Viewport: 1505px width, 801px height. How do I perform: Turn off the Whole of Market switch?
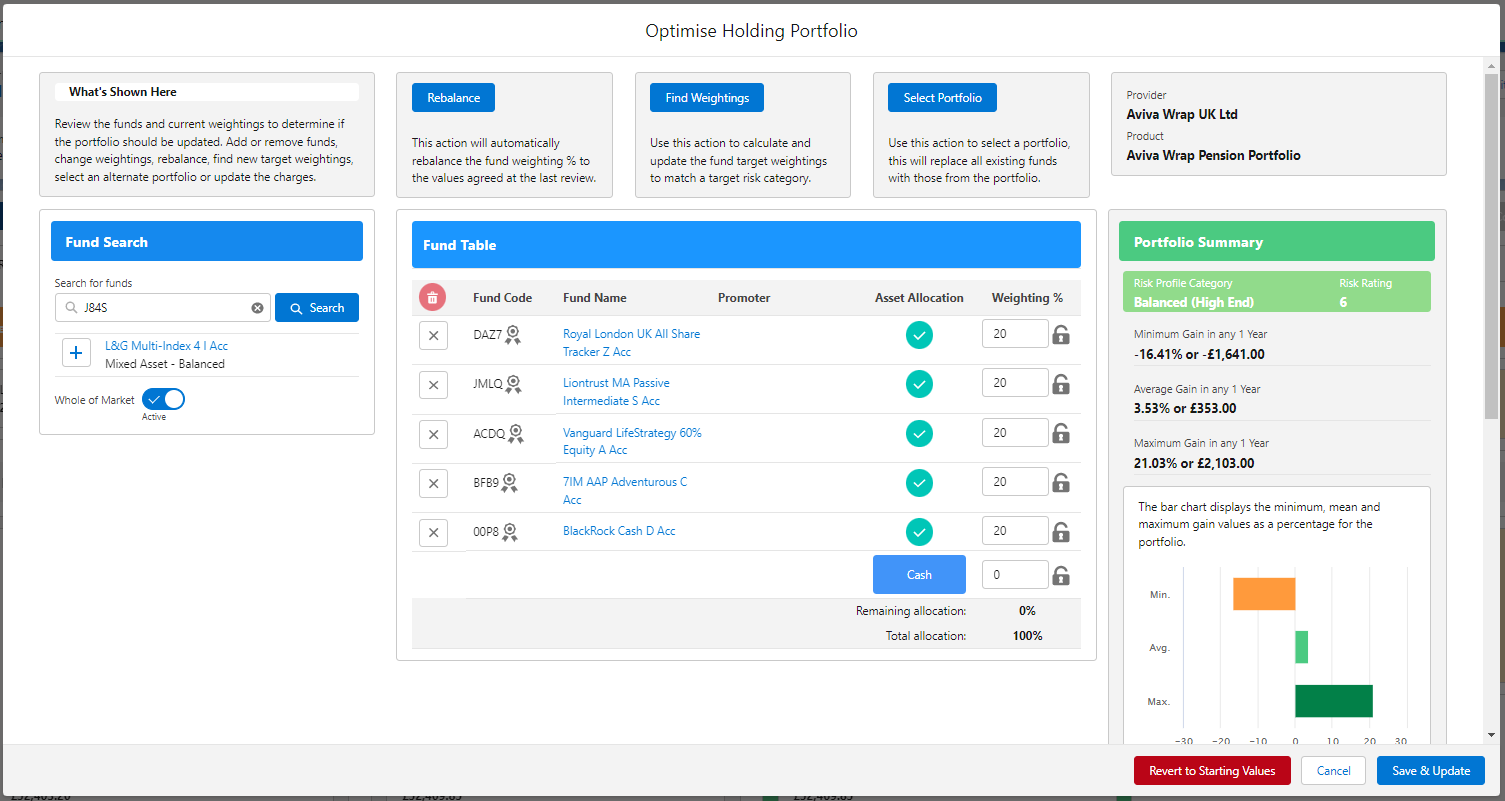[x=164, y=400]
